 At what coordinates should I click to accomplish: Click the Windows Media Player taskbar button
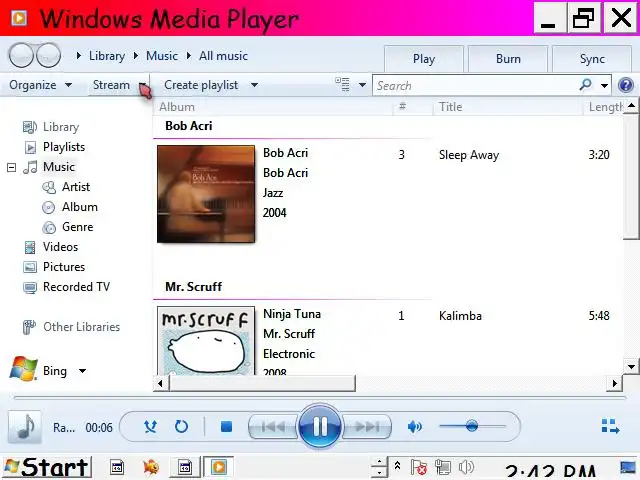point(219,467)
